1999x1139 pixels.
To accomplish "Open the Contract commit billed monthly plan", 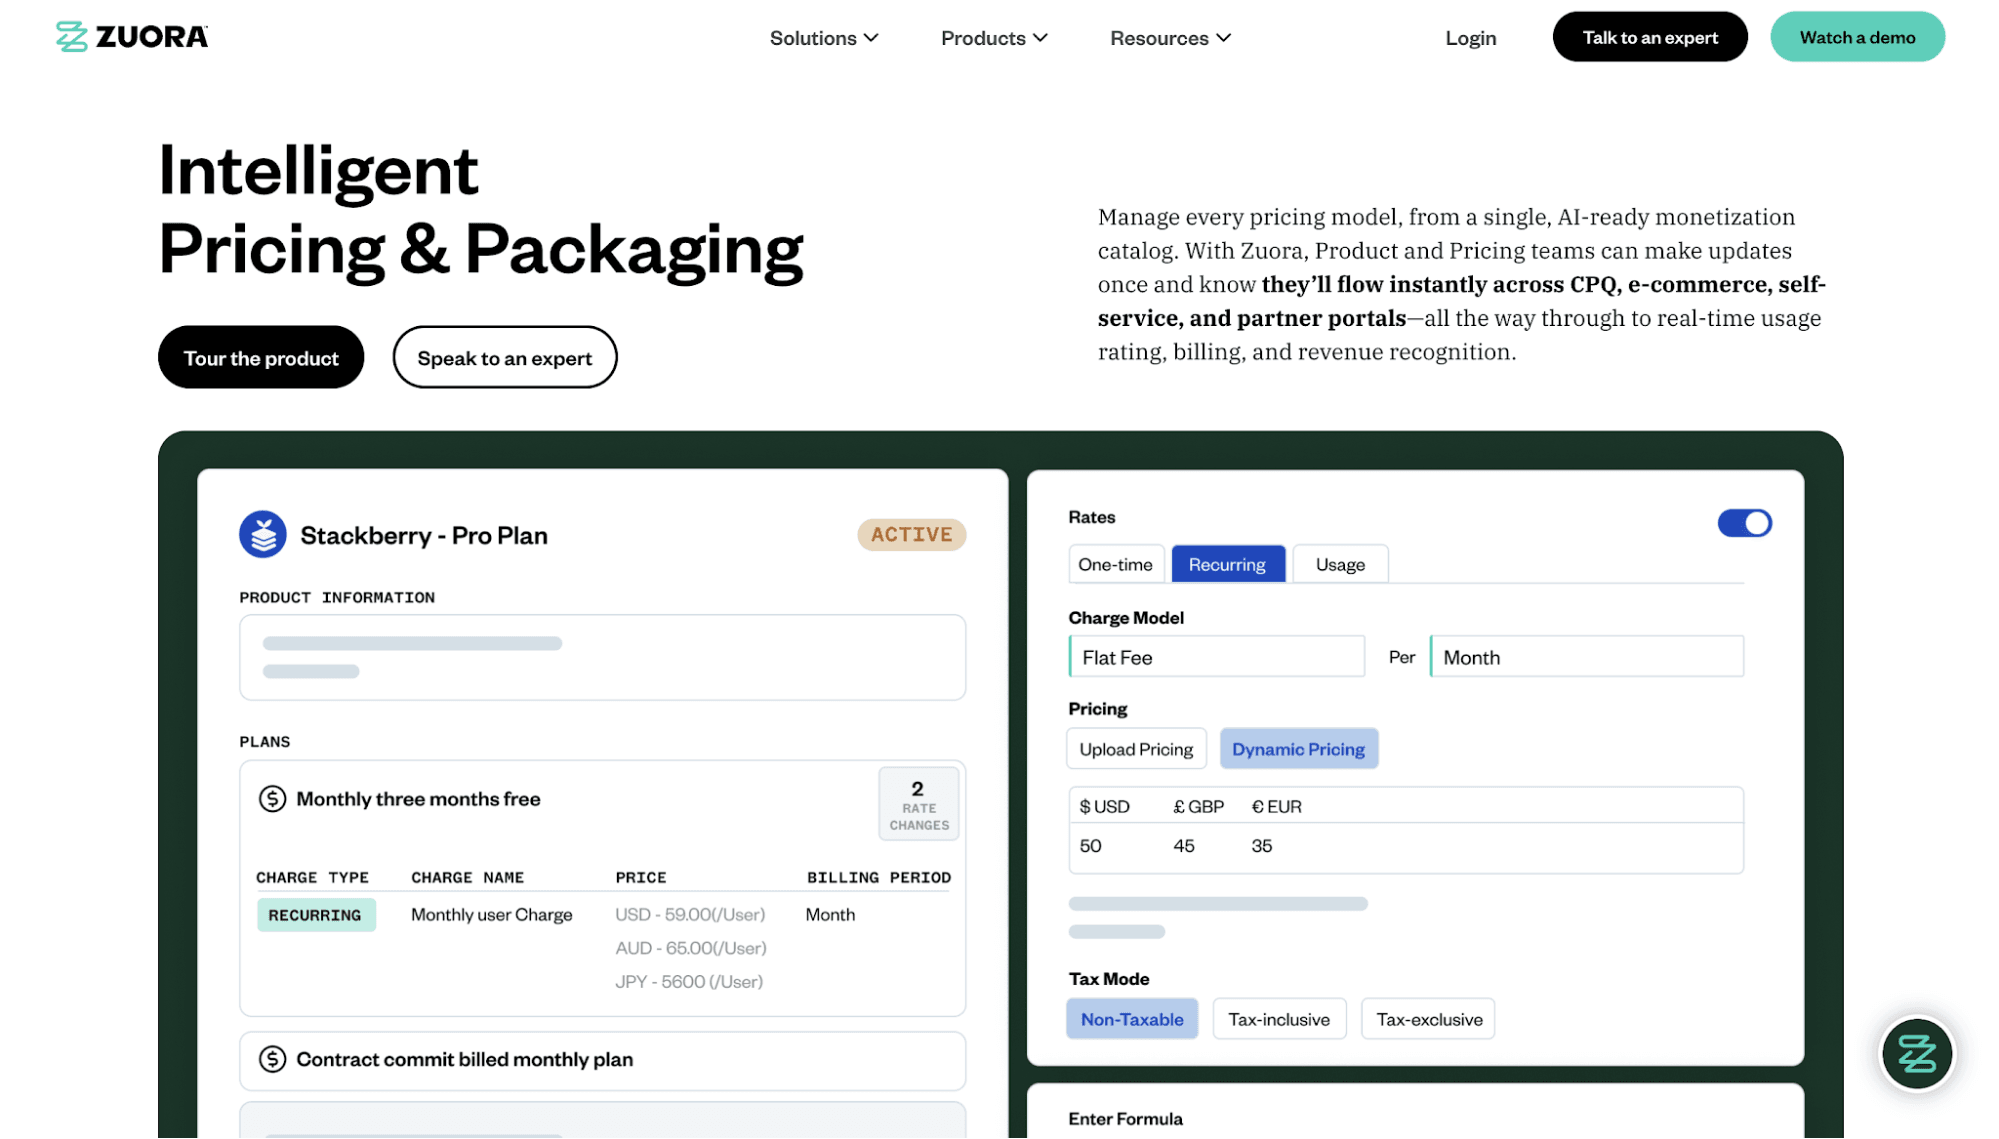I will [602, 1061].
